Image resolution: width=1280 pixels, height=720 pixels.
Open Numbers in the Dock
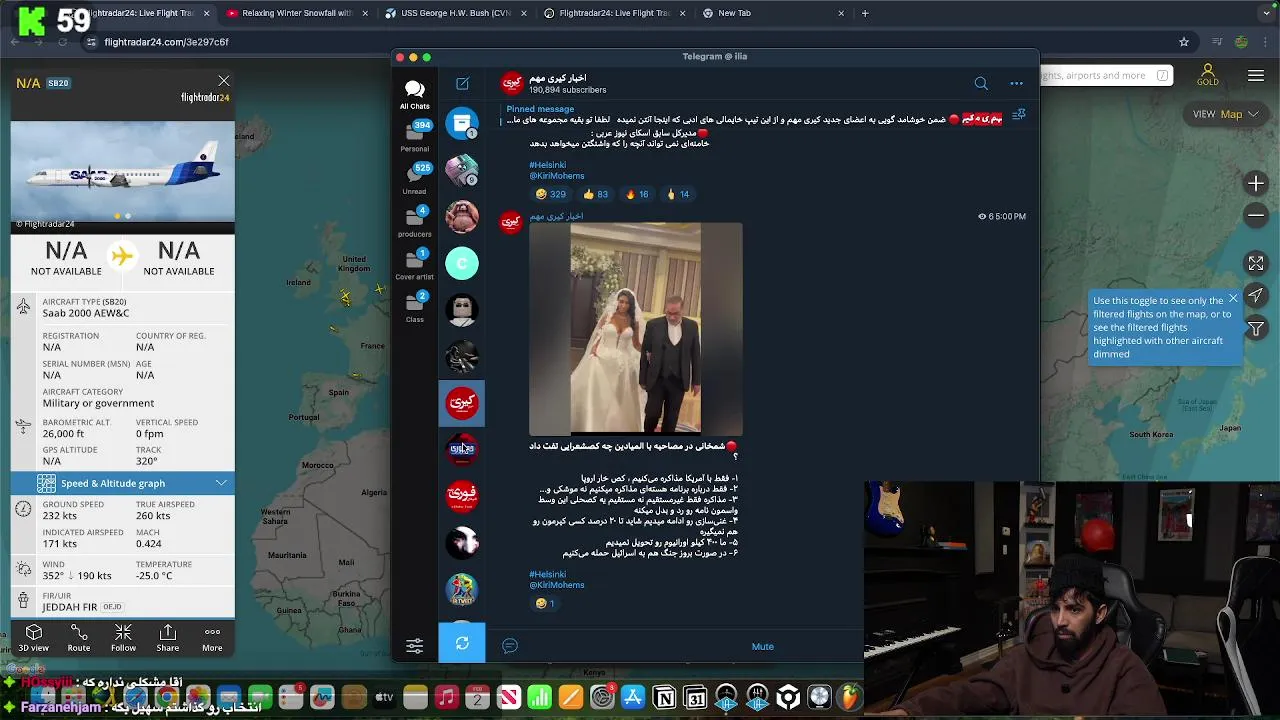point(540,697)
